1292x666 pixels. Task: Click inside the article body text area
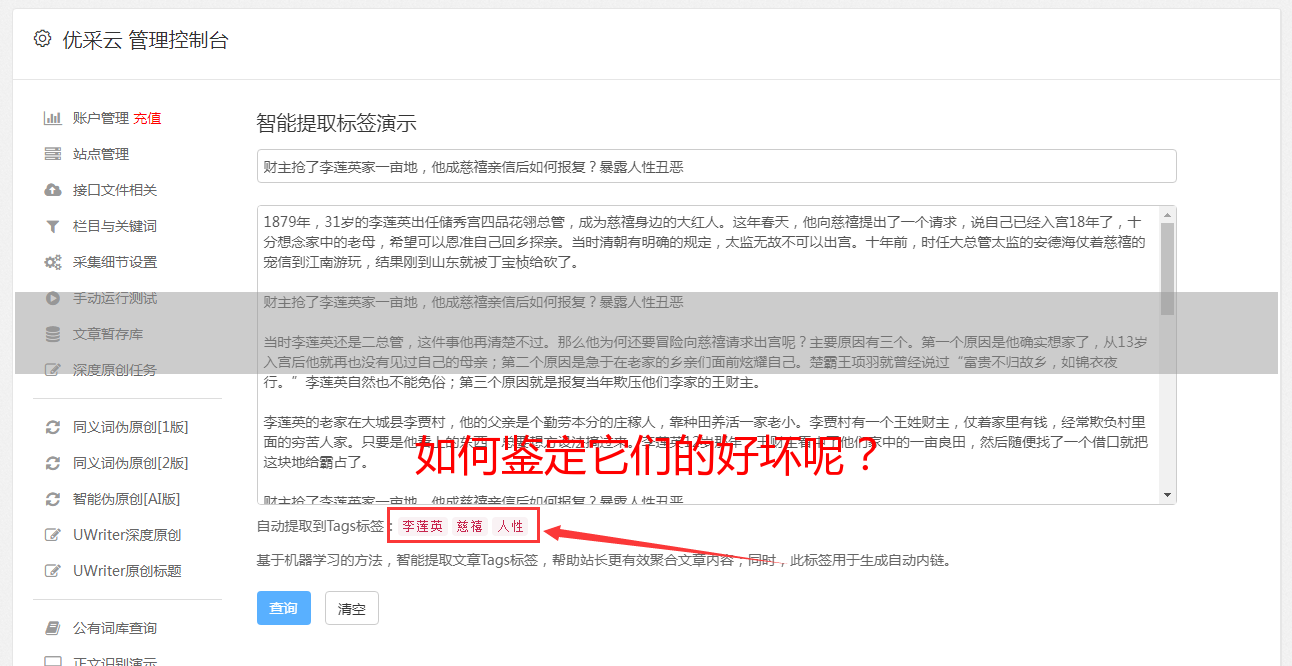point(708,355)
